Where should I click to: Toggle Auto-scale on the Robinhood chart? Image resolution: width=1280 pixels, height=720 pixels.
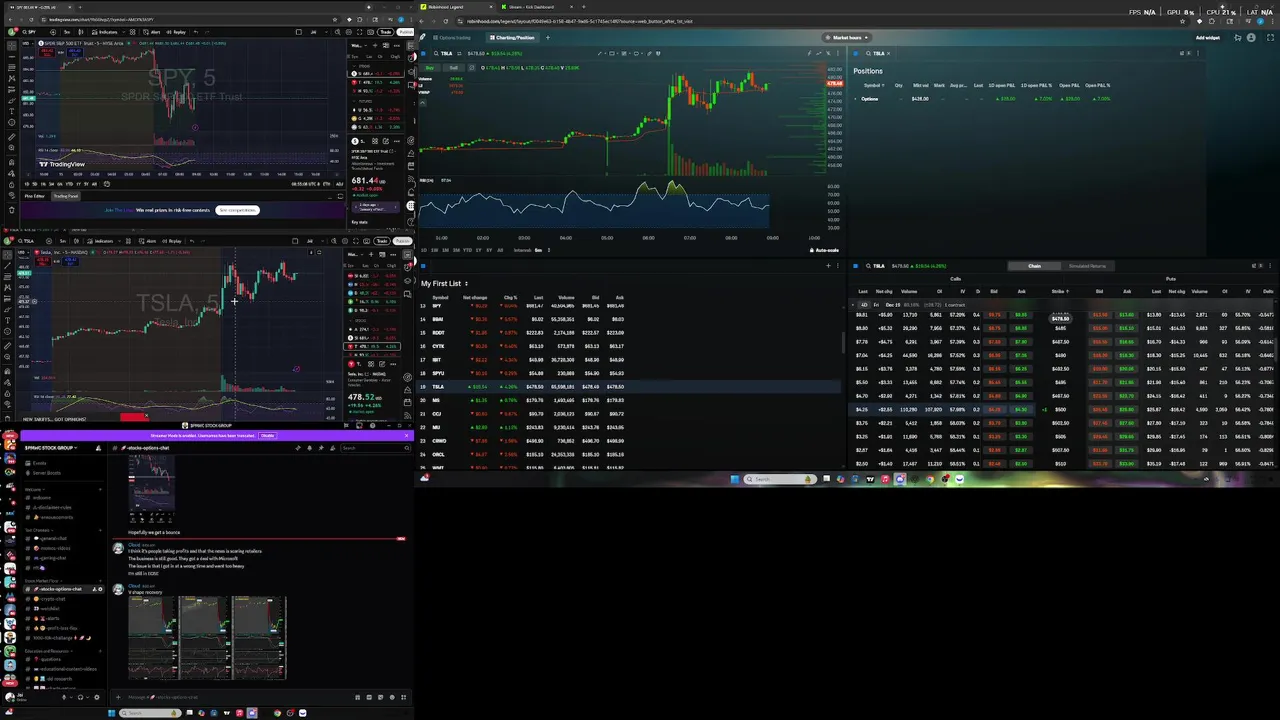826,250
